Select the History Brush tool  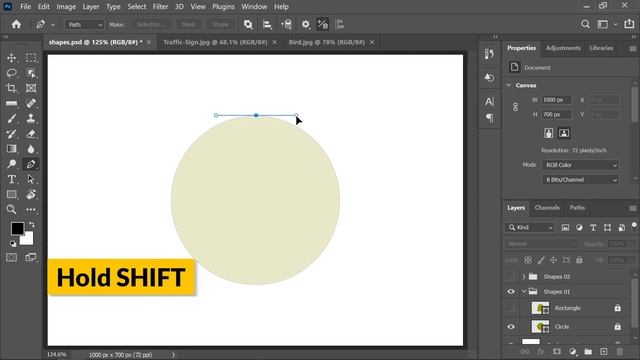tap(11, 134)
